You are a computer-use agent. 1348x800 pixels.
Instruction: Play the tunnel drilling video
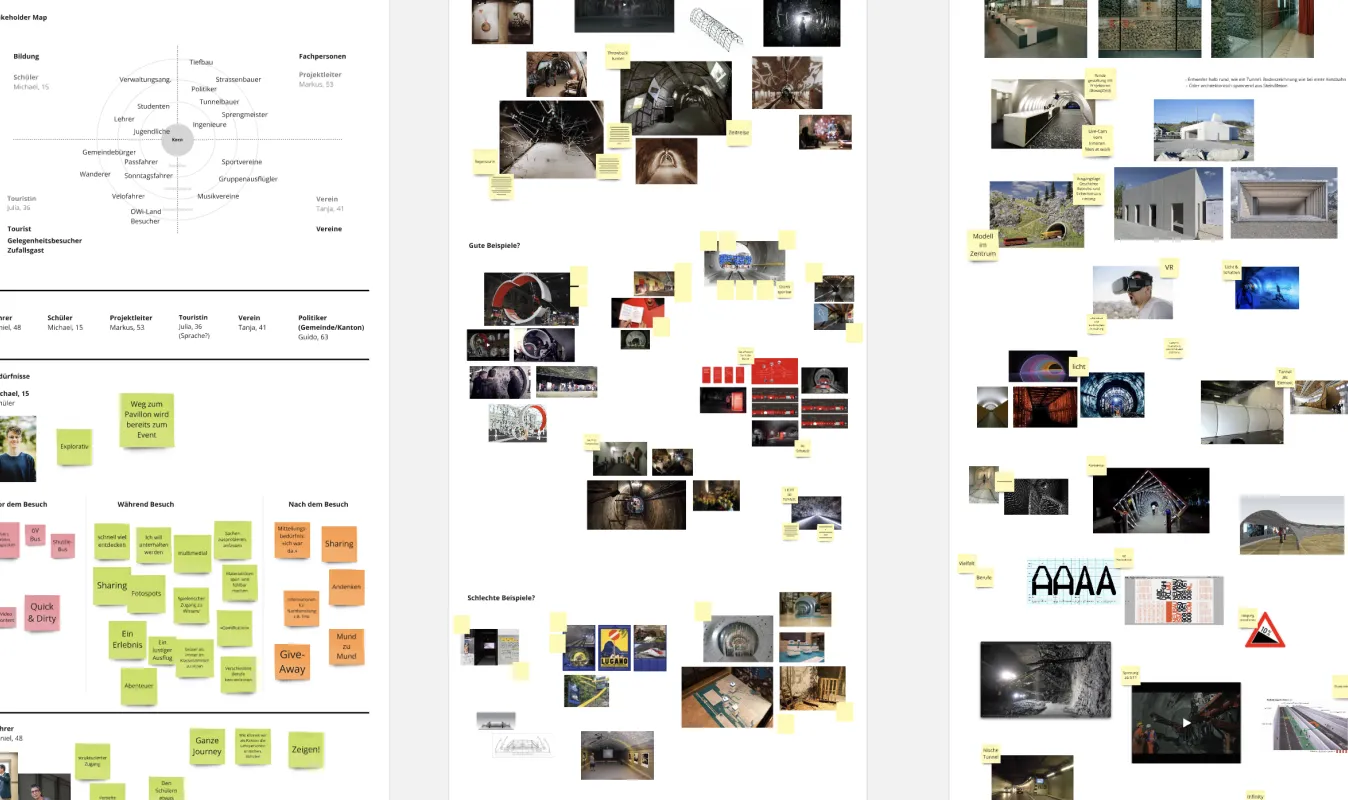[x=1186, y=722]
